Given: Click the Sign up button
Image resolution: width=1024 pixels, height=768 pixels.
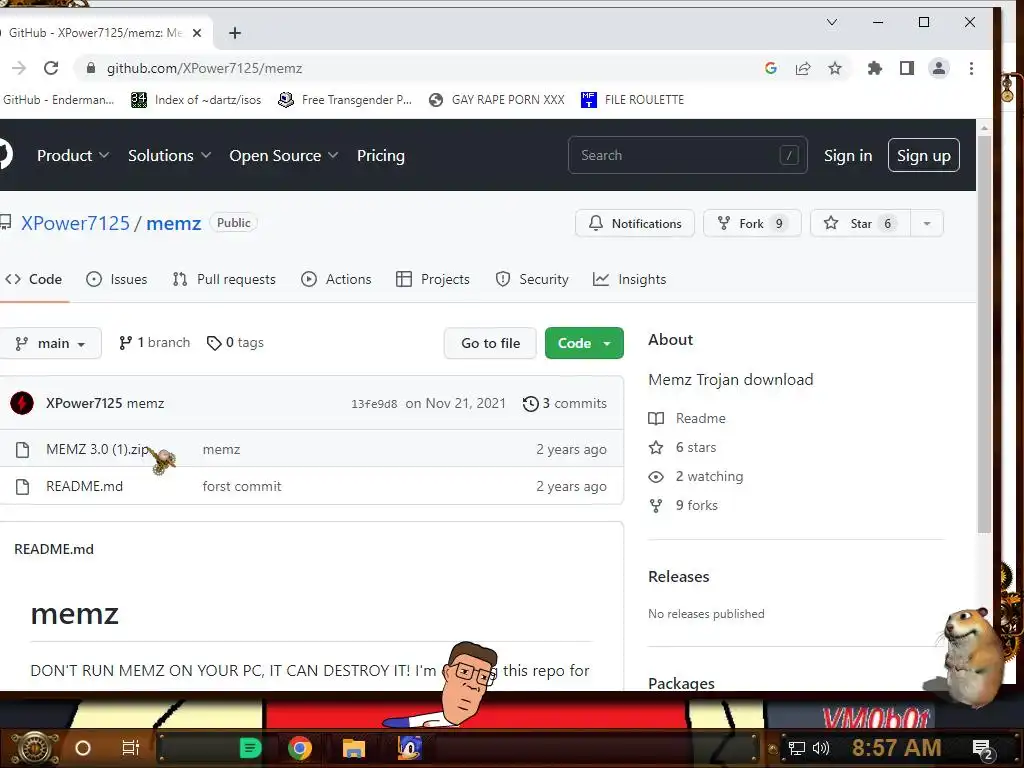Looking at the screenshot, I should [923, 155].
